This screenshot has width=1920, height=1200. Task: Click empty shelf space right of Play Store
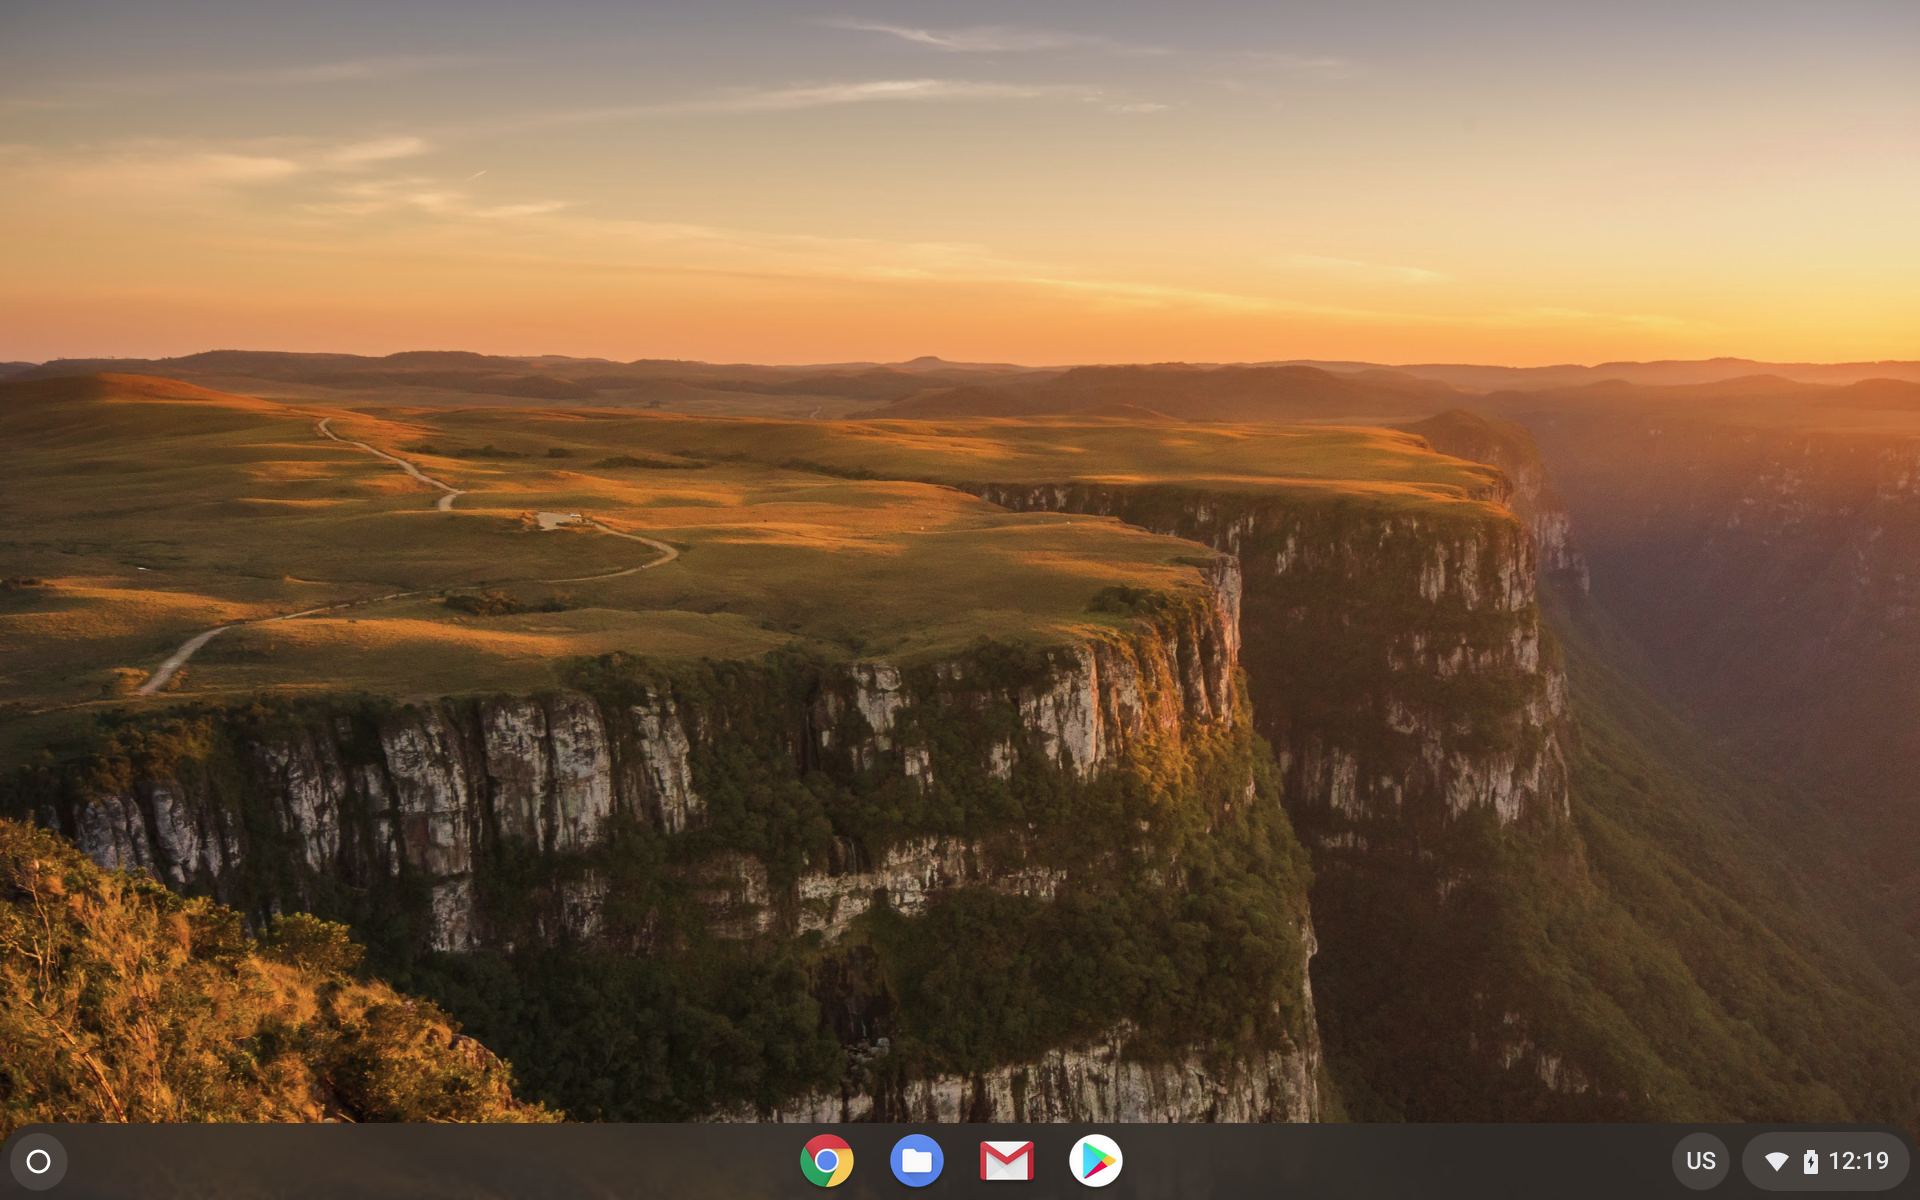[1400, 1161]
